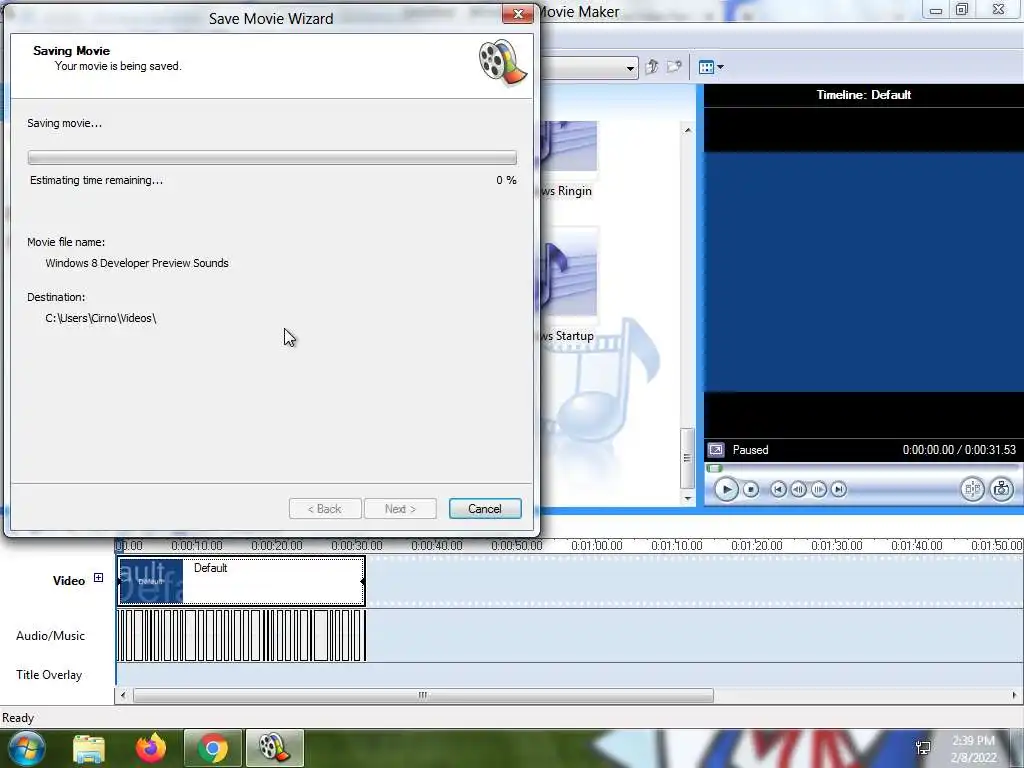Click the 0:01:00.00 mark on timeline ruler
The image size is (1024, 768).
coord(596,545)
